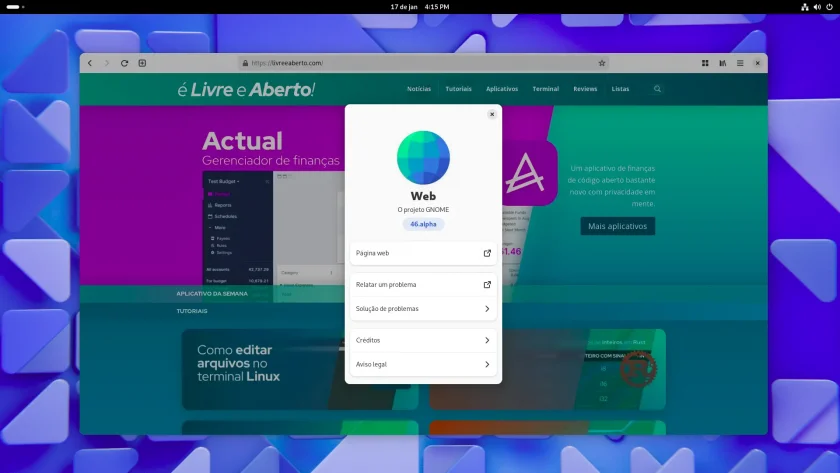Open Terminal in site navigation
840x473 pixels.
pos(545,89)
